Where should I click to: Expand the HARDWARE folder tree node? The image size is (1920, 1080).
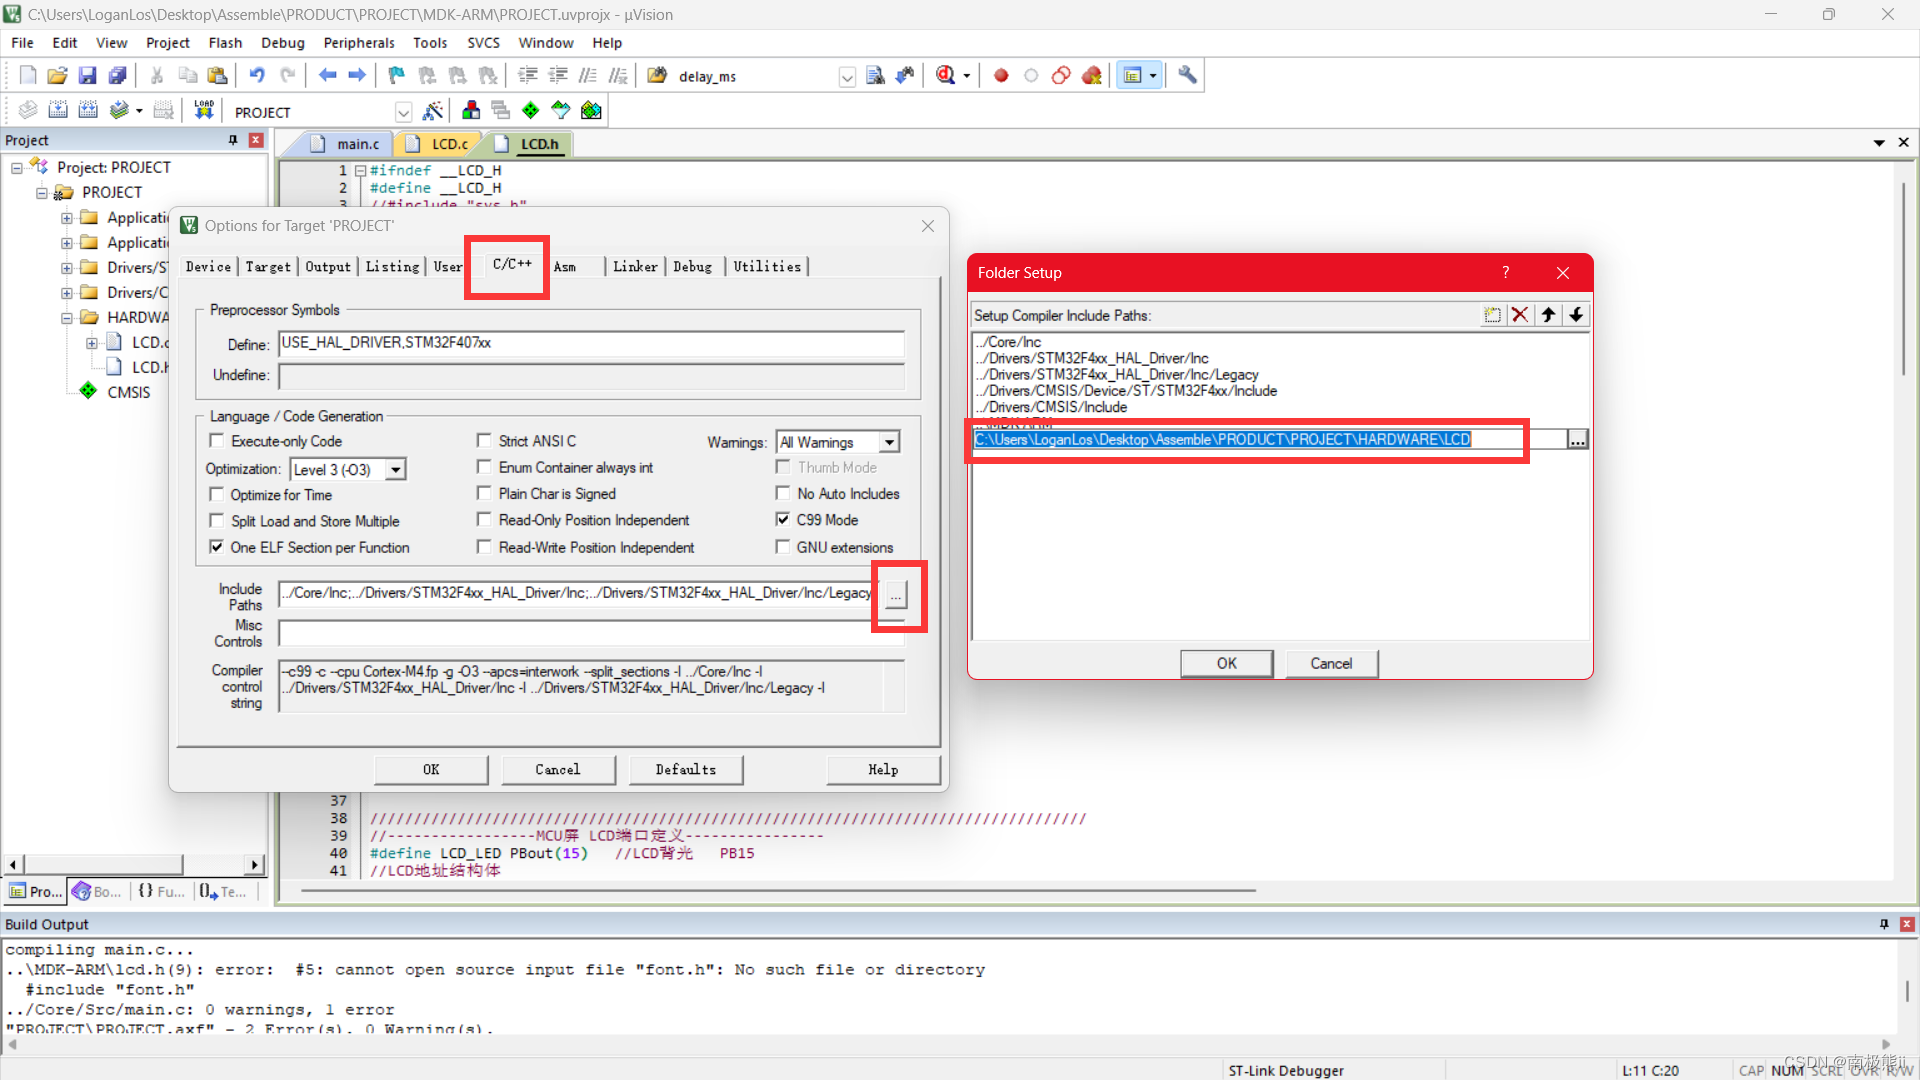(67, 318)
